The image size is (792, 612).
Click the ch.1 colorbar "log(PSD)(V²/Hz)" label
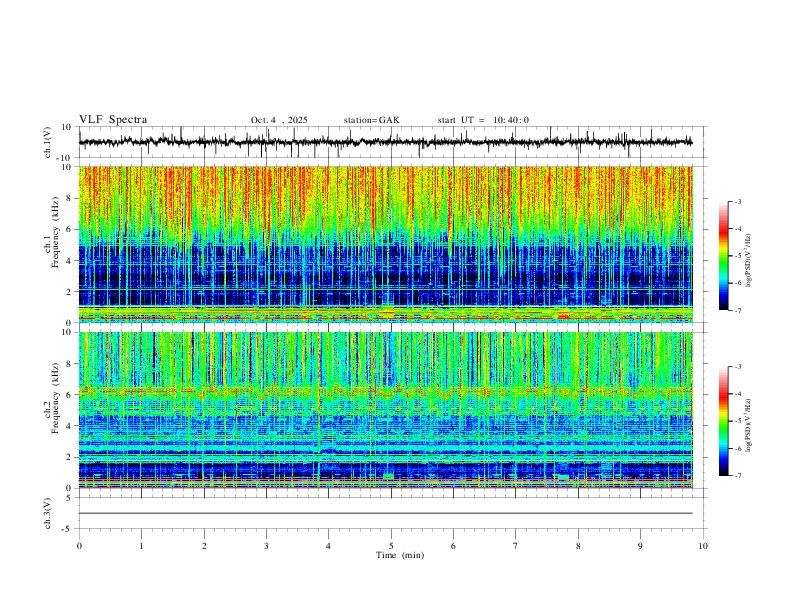[x=748, y=261]
